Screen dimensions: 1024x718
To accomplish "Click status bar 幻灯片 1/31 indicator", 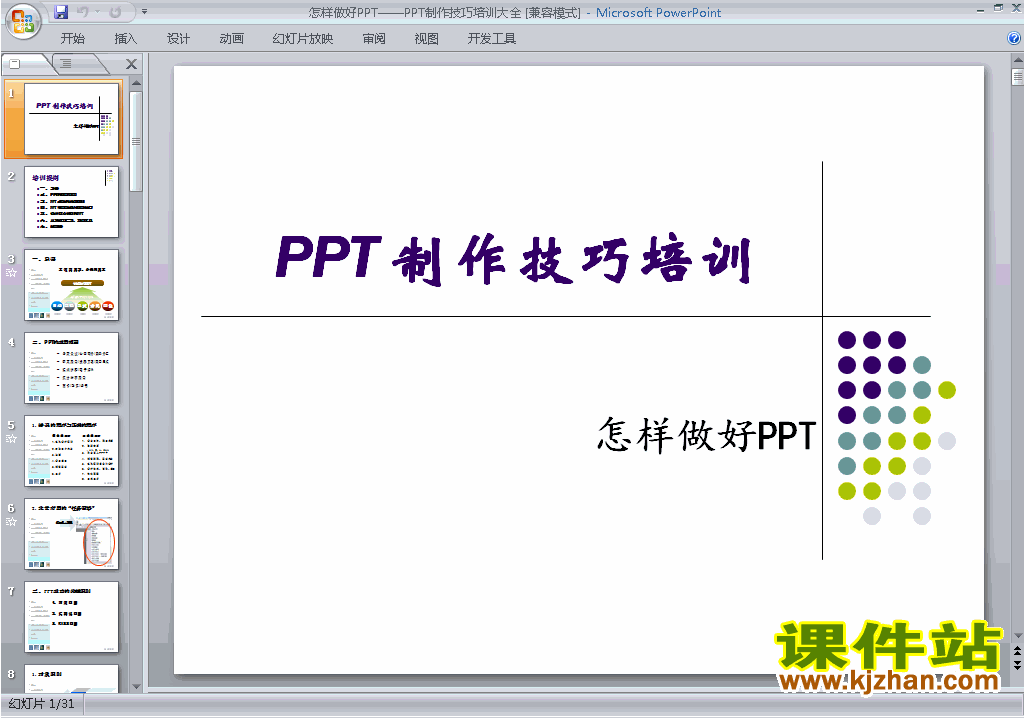I will pyautogui.click(x=42, y=704).
